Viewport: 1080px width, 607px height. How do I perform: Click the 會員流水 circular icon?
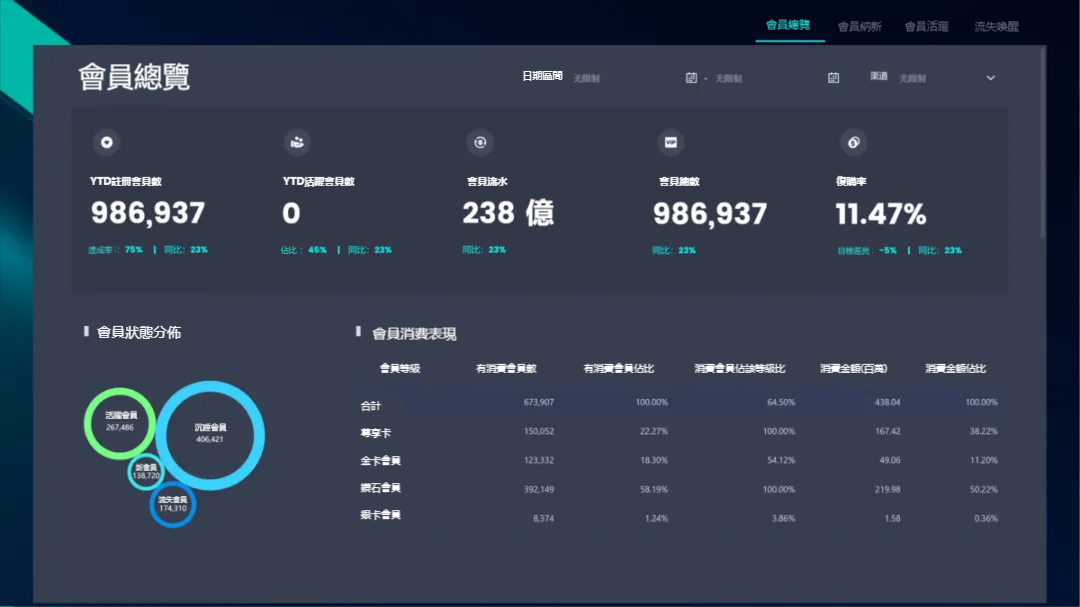coord(480,143)
